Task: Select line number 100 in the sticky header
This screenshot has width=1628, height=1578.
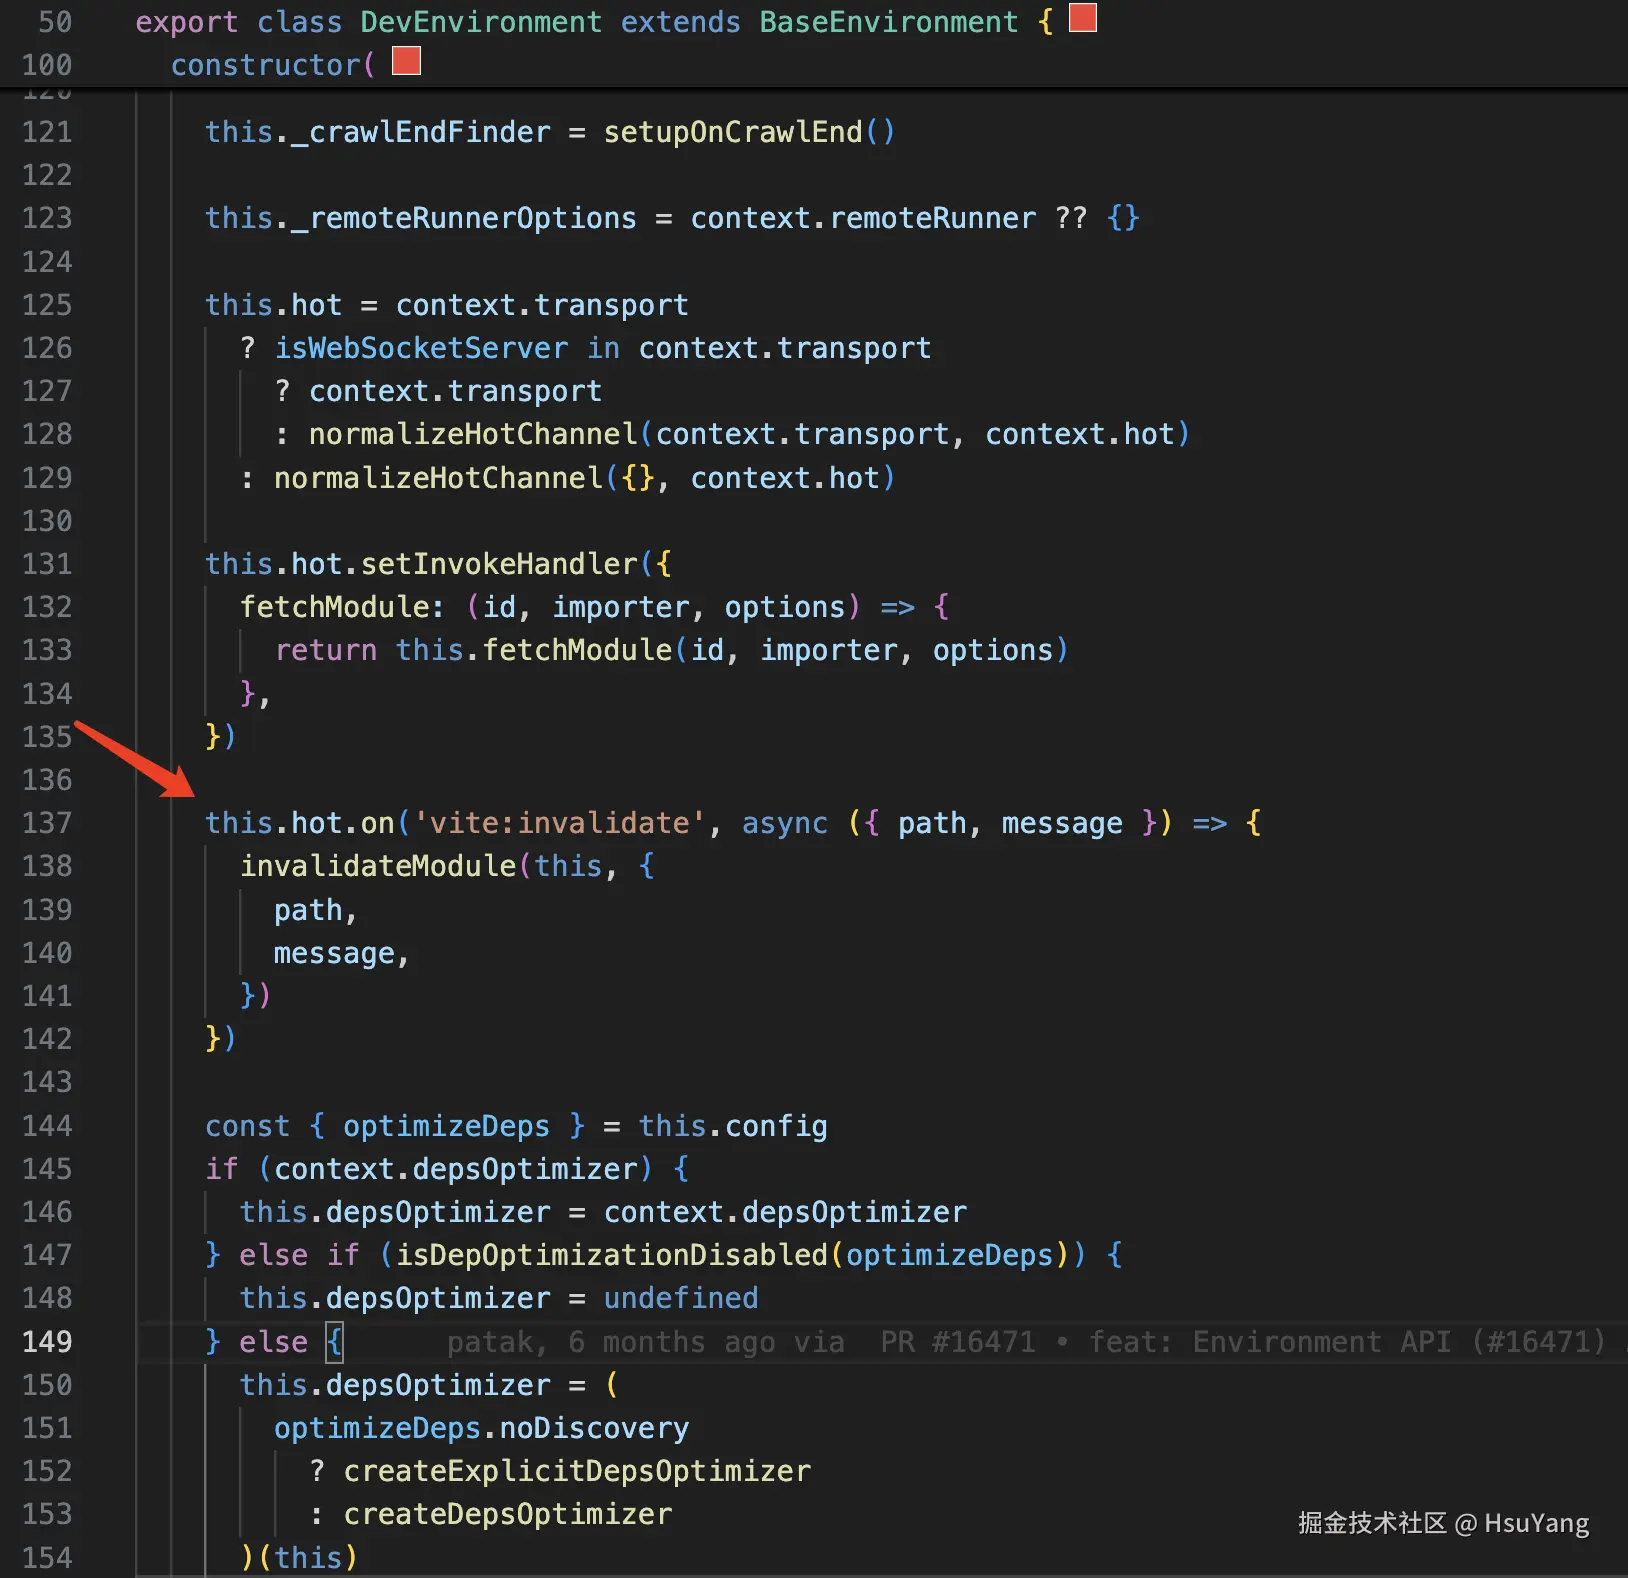Action: pyautogui.click(x=47, y=65)
